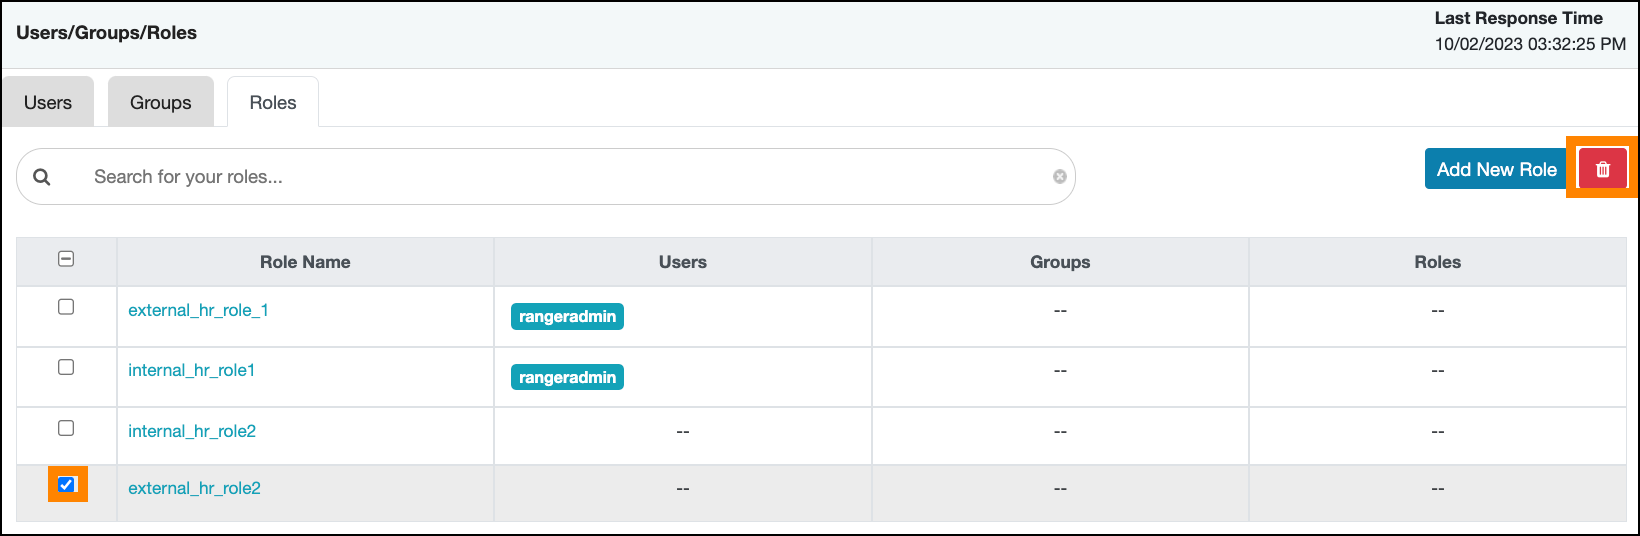Screen dimensions: 1640x536
Task: Focus the Search for your roles field
Action: pos(560,177)
